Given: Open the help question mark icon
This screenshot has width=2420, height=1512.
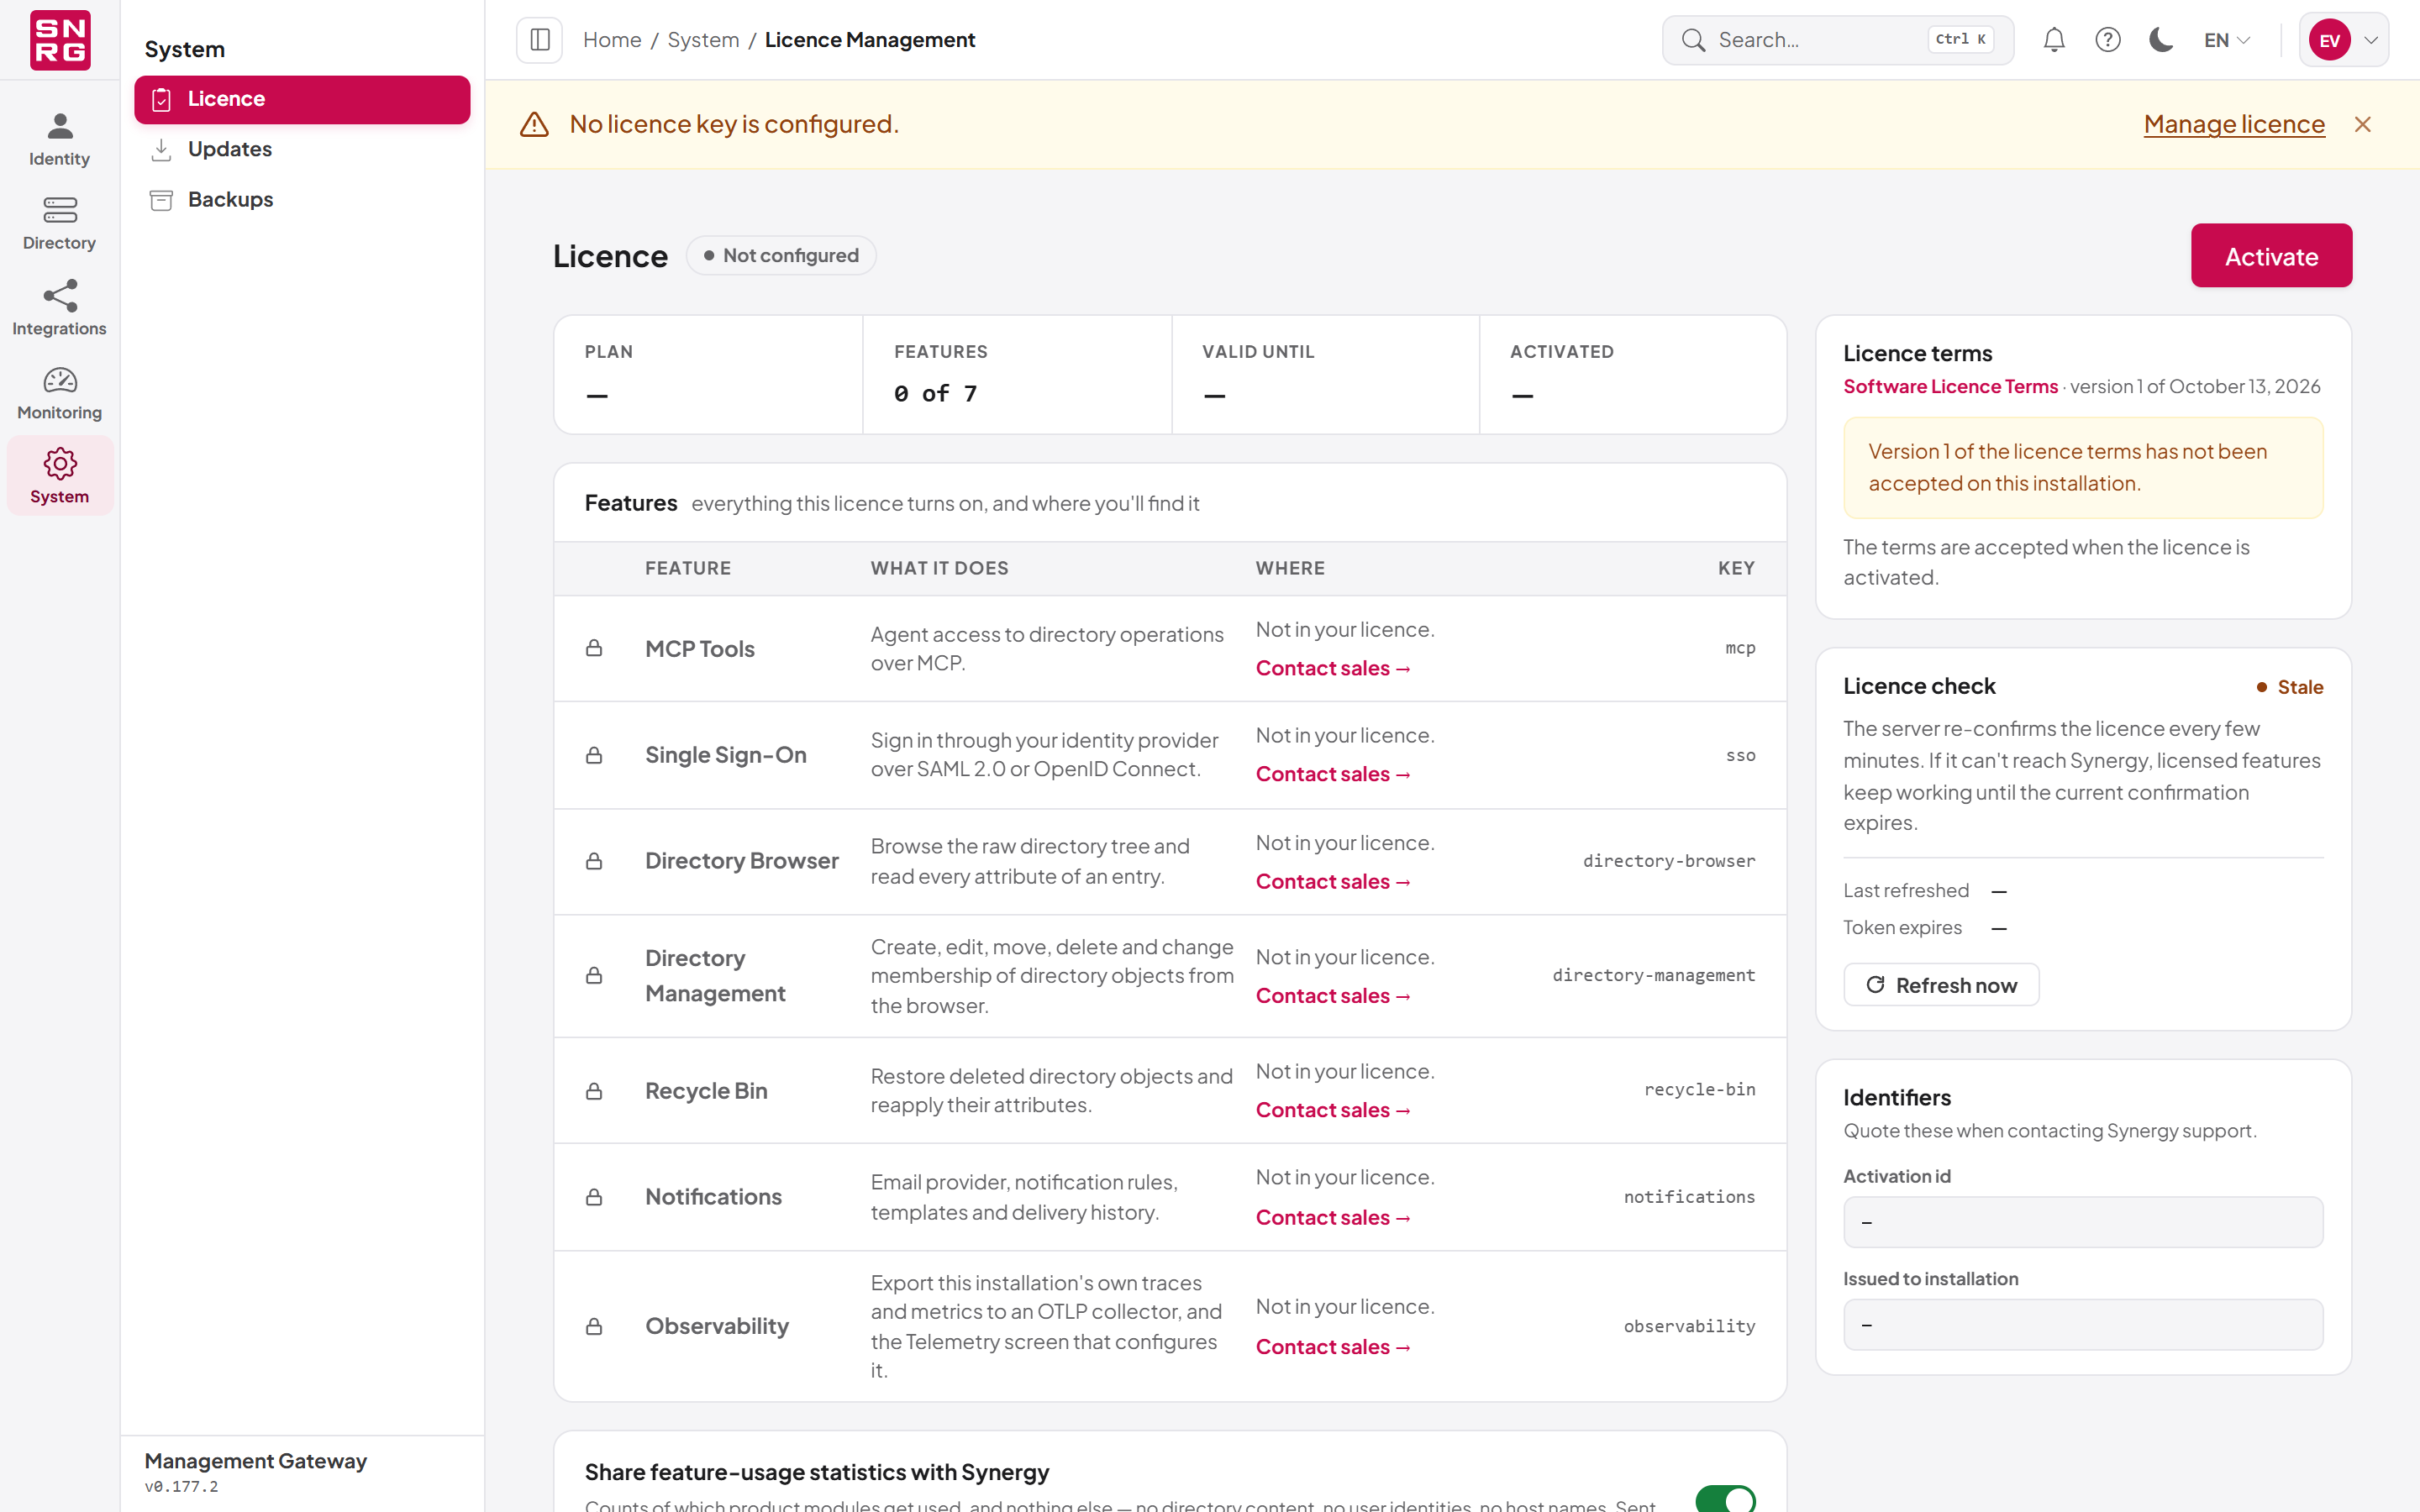Looking at the screenshot, I should click(2108, 40).
